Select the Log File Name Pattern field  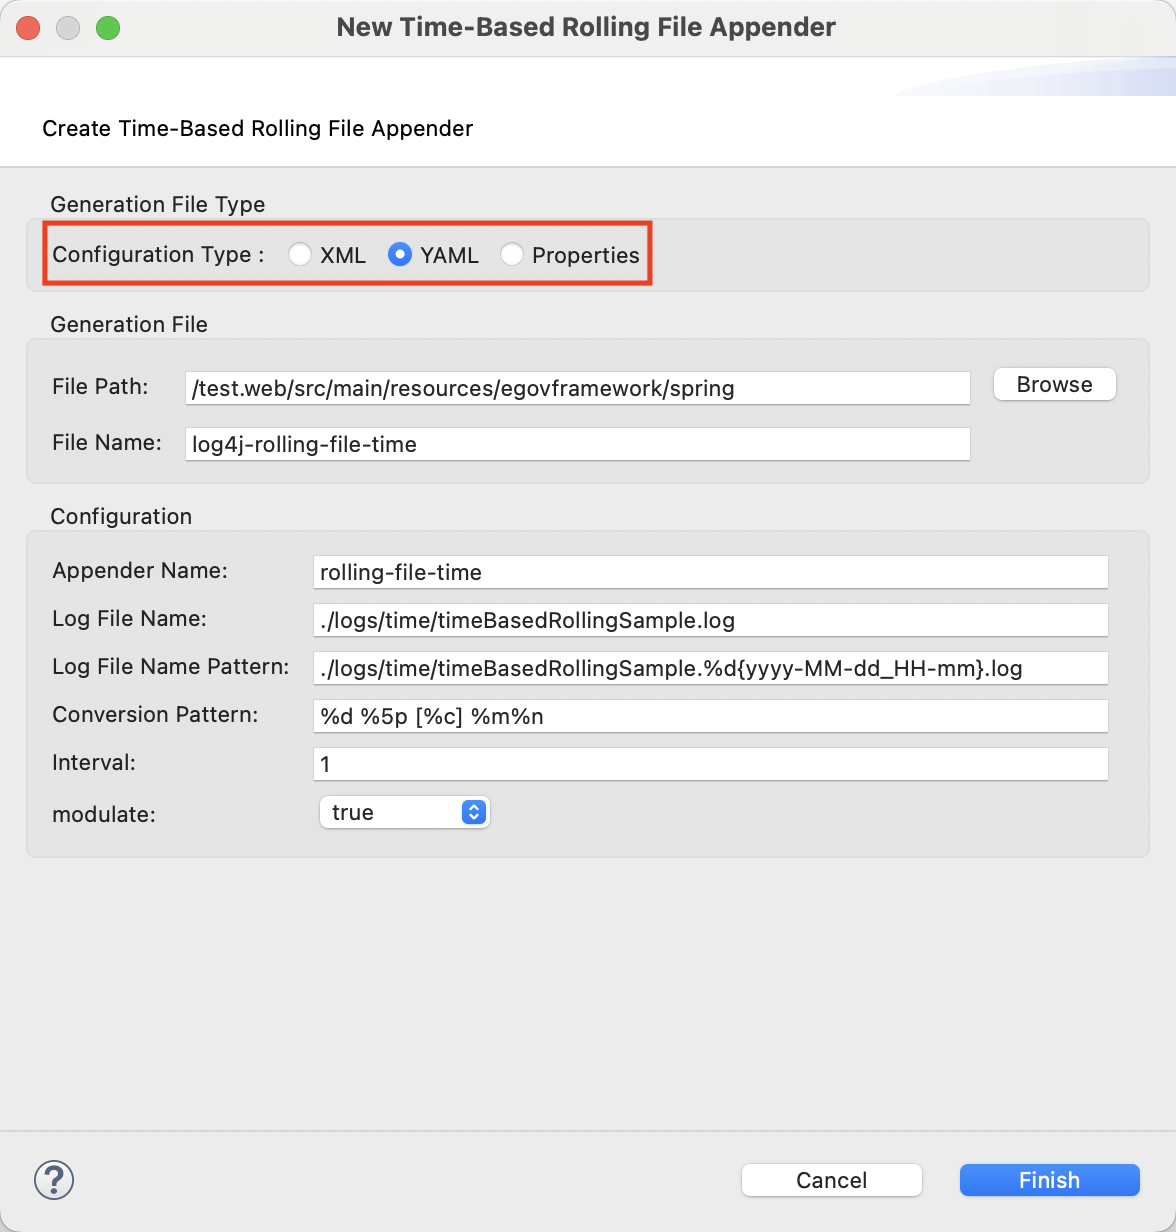pyautogui.click(x=710, y=668)
